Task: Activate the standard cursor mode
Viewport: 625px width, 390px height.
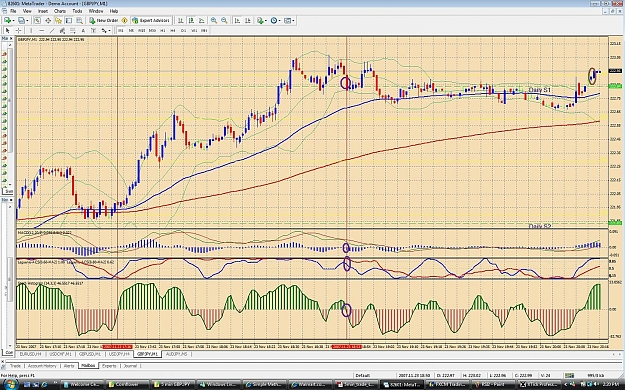Action: click(x=8, y=30)
